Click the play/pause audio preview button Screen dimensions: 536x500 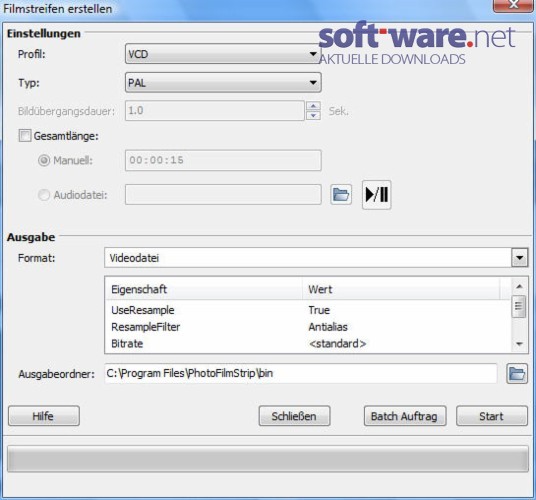click(376, 195)
